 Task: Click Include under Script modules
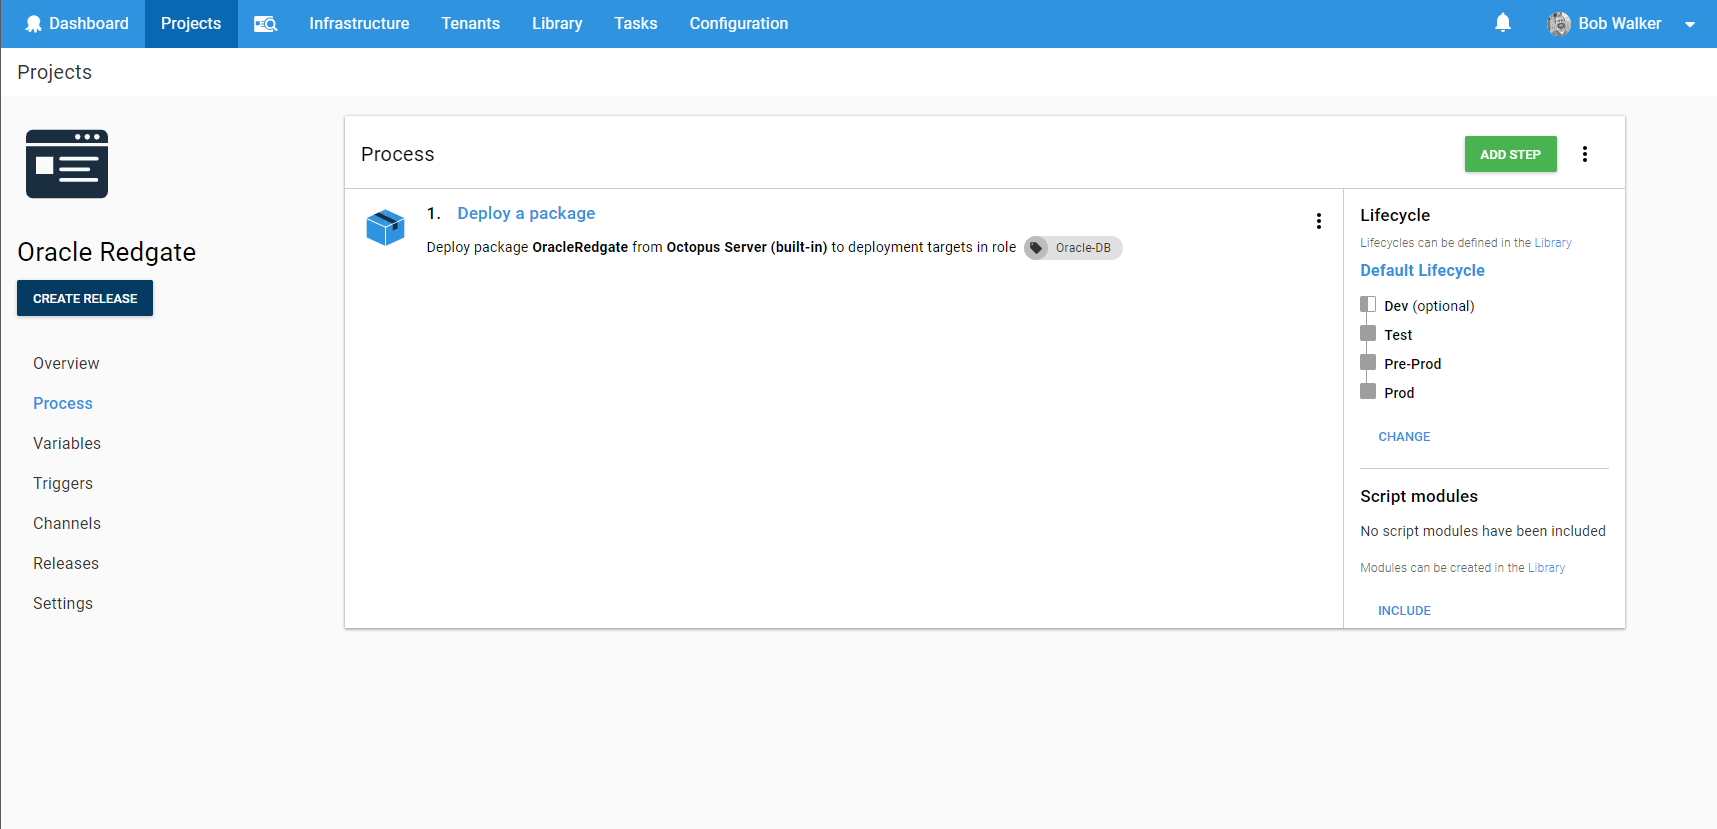(x=1404, y=611)
